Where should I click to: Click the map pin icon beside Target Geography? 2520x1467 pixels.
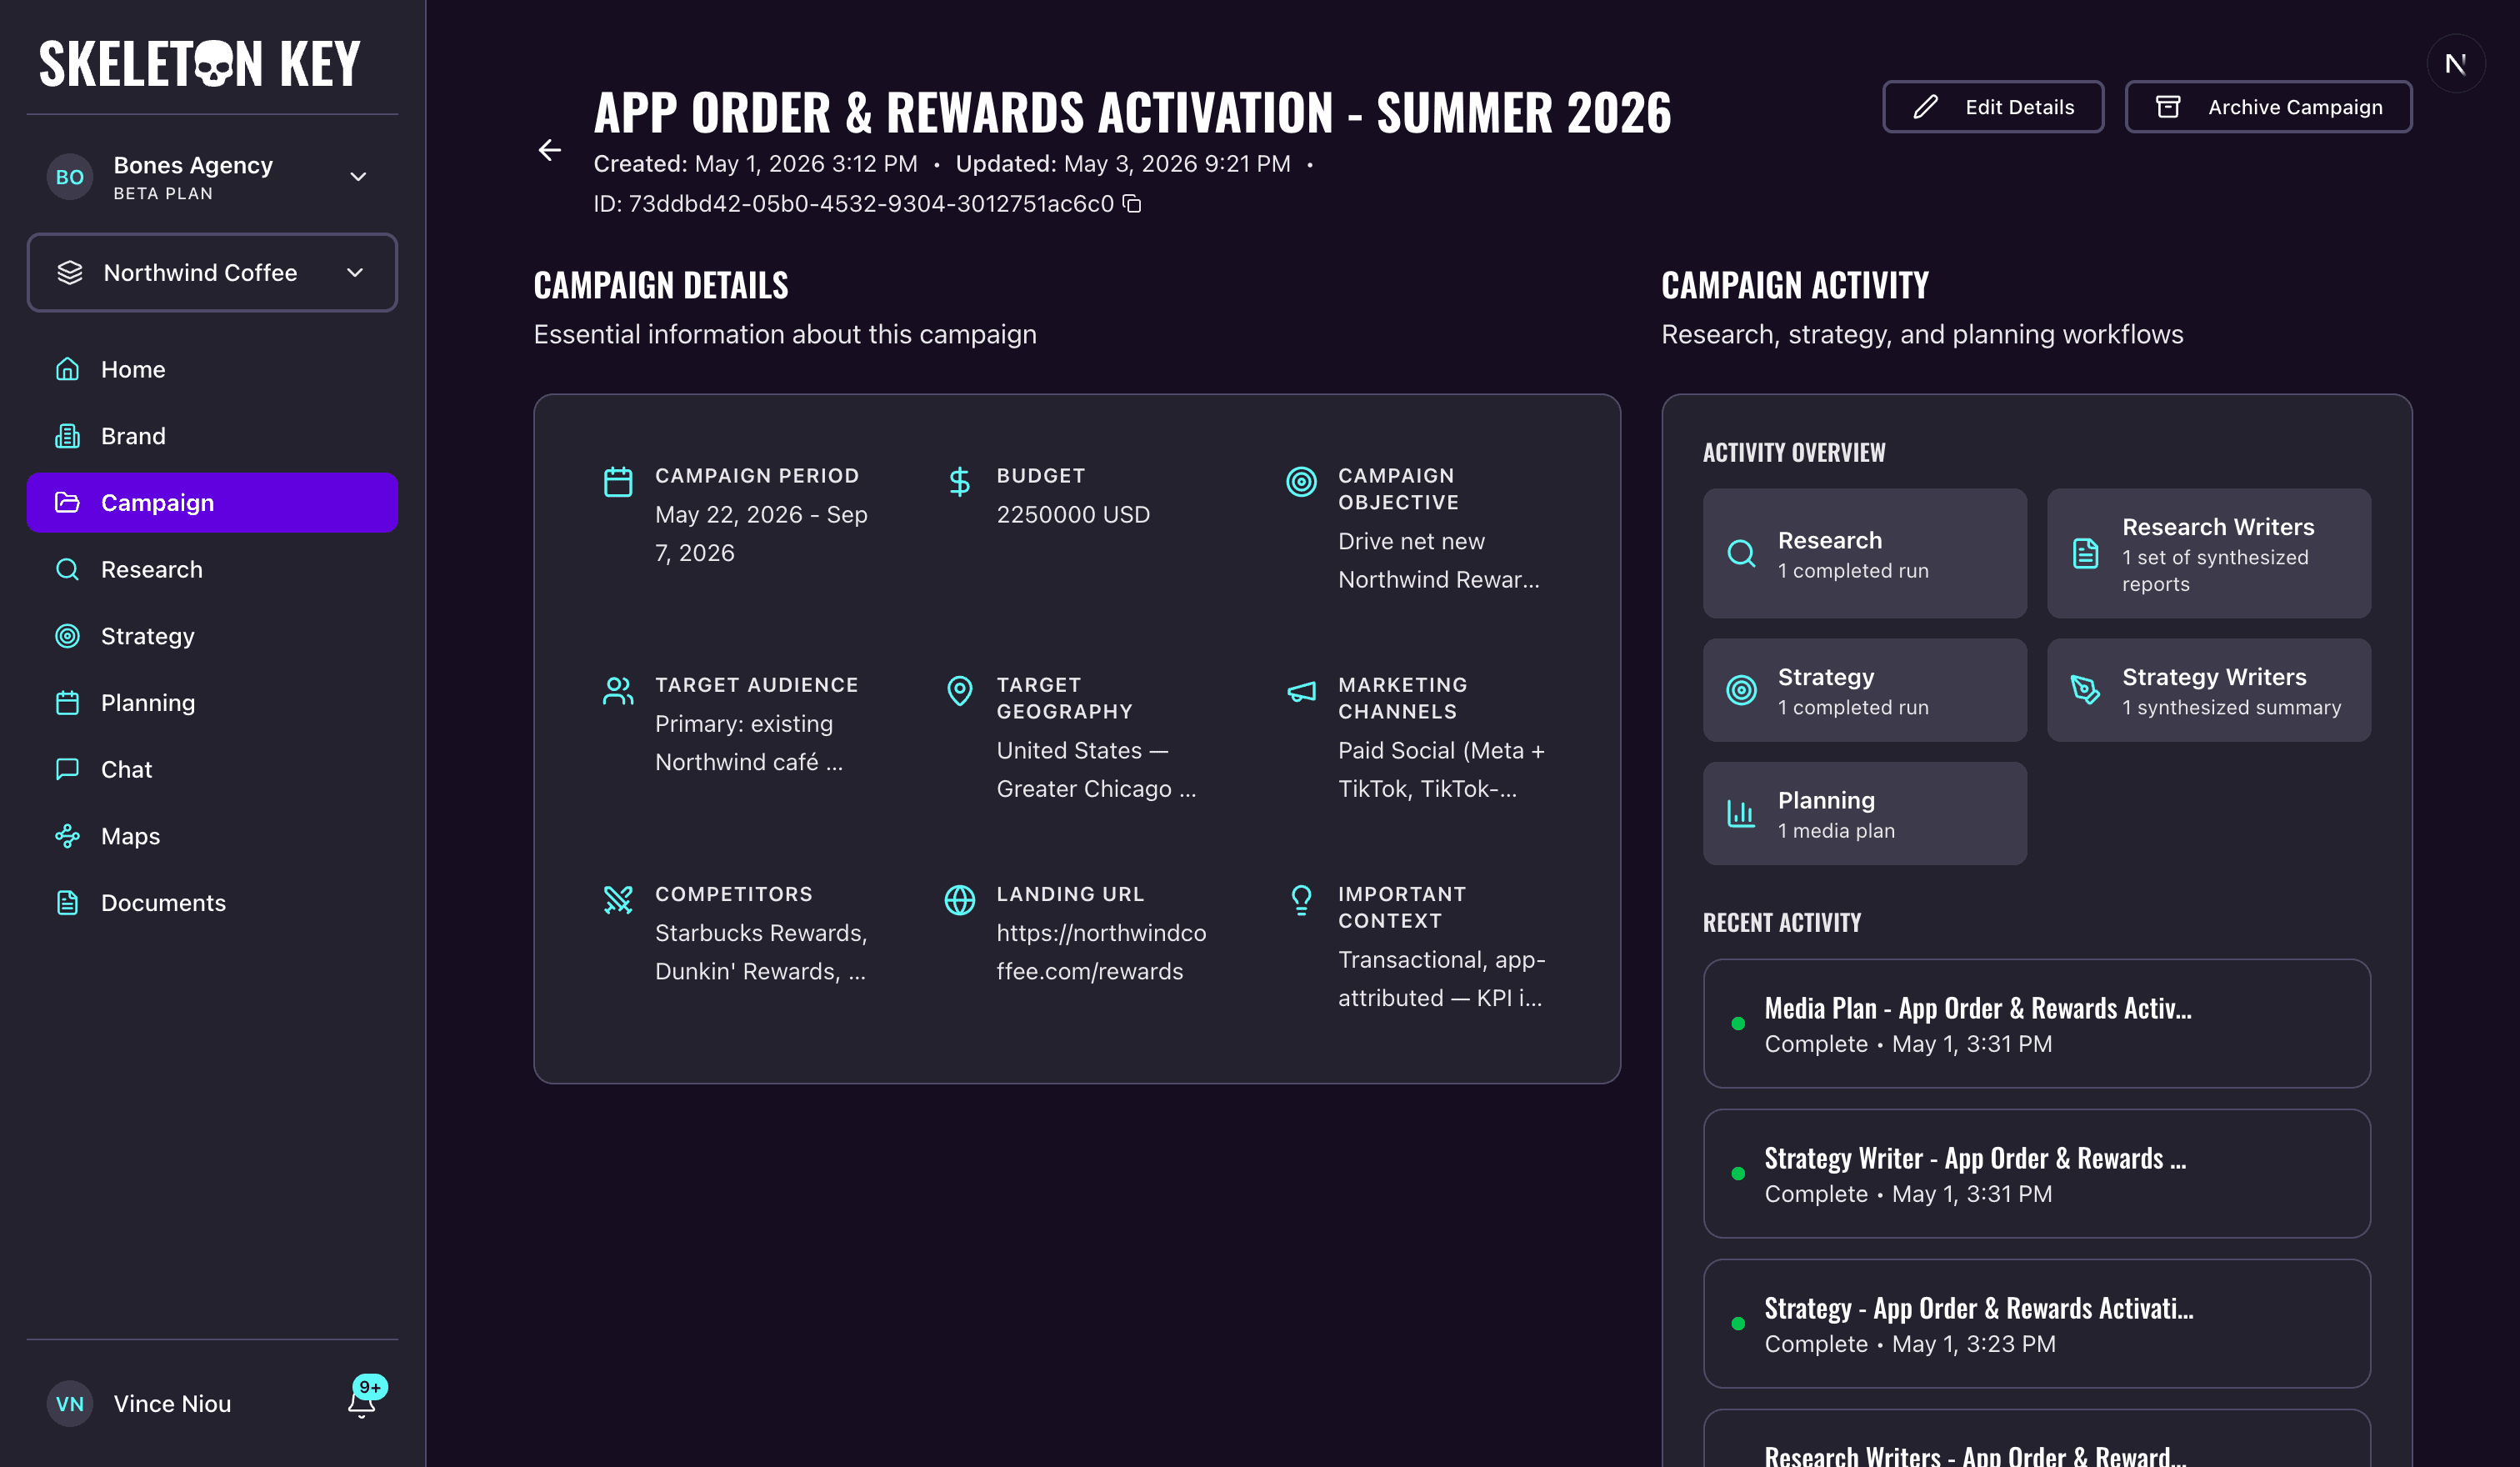[960, 691]
